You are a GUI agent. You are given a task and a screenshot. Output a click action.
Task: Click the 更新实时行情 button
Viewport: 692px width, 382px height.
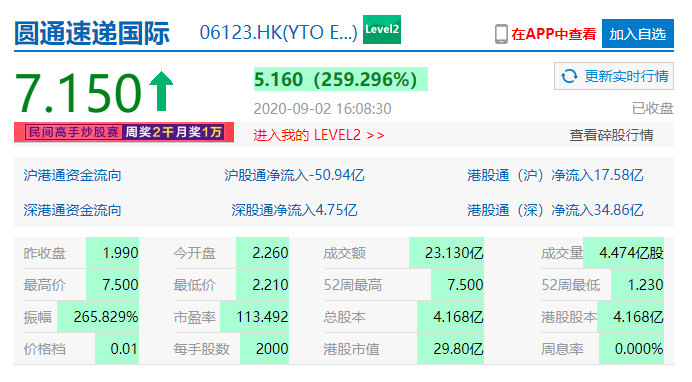pos(614,76)
